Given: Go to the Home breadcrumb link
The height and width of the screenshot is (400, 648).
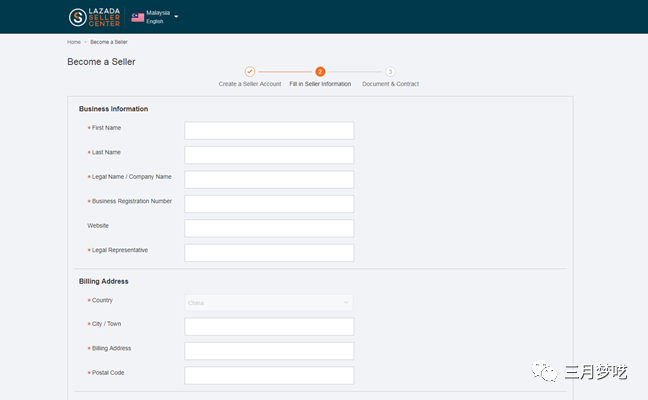Looking at the screenshot, I should click(74, 43).
